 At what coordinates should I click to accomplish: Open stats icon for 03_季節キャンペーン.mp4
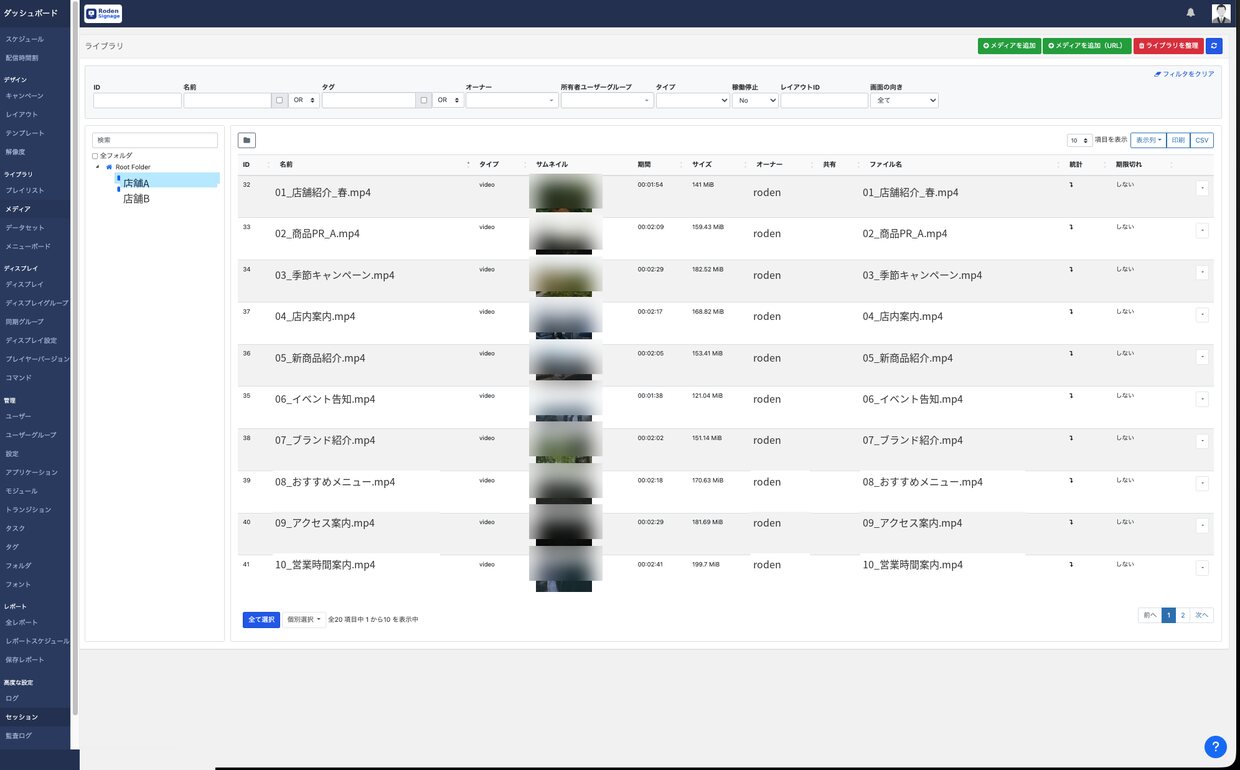click(1072, 269)
